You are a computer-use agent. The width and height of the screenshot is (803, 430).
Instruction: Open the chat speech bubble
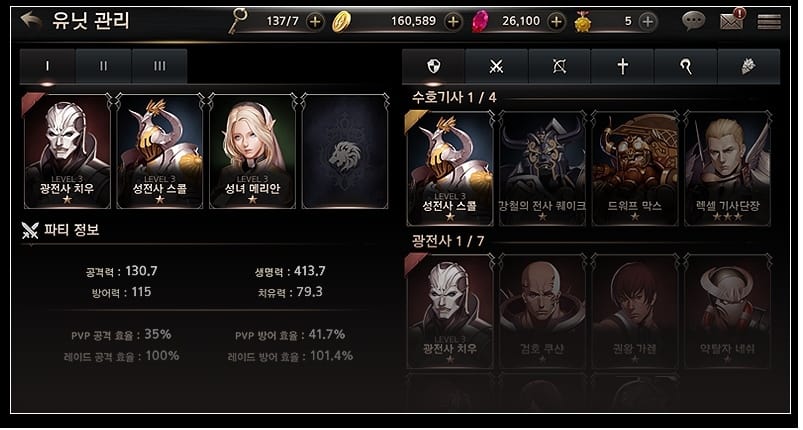693,21
